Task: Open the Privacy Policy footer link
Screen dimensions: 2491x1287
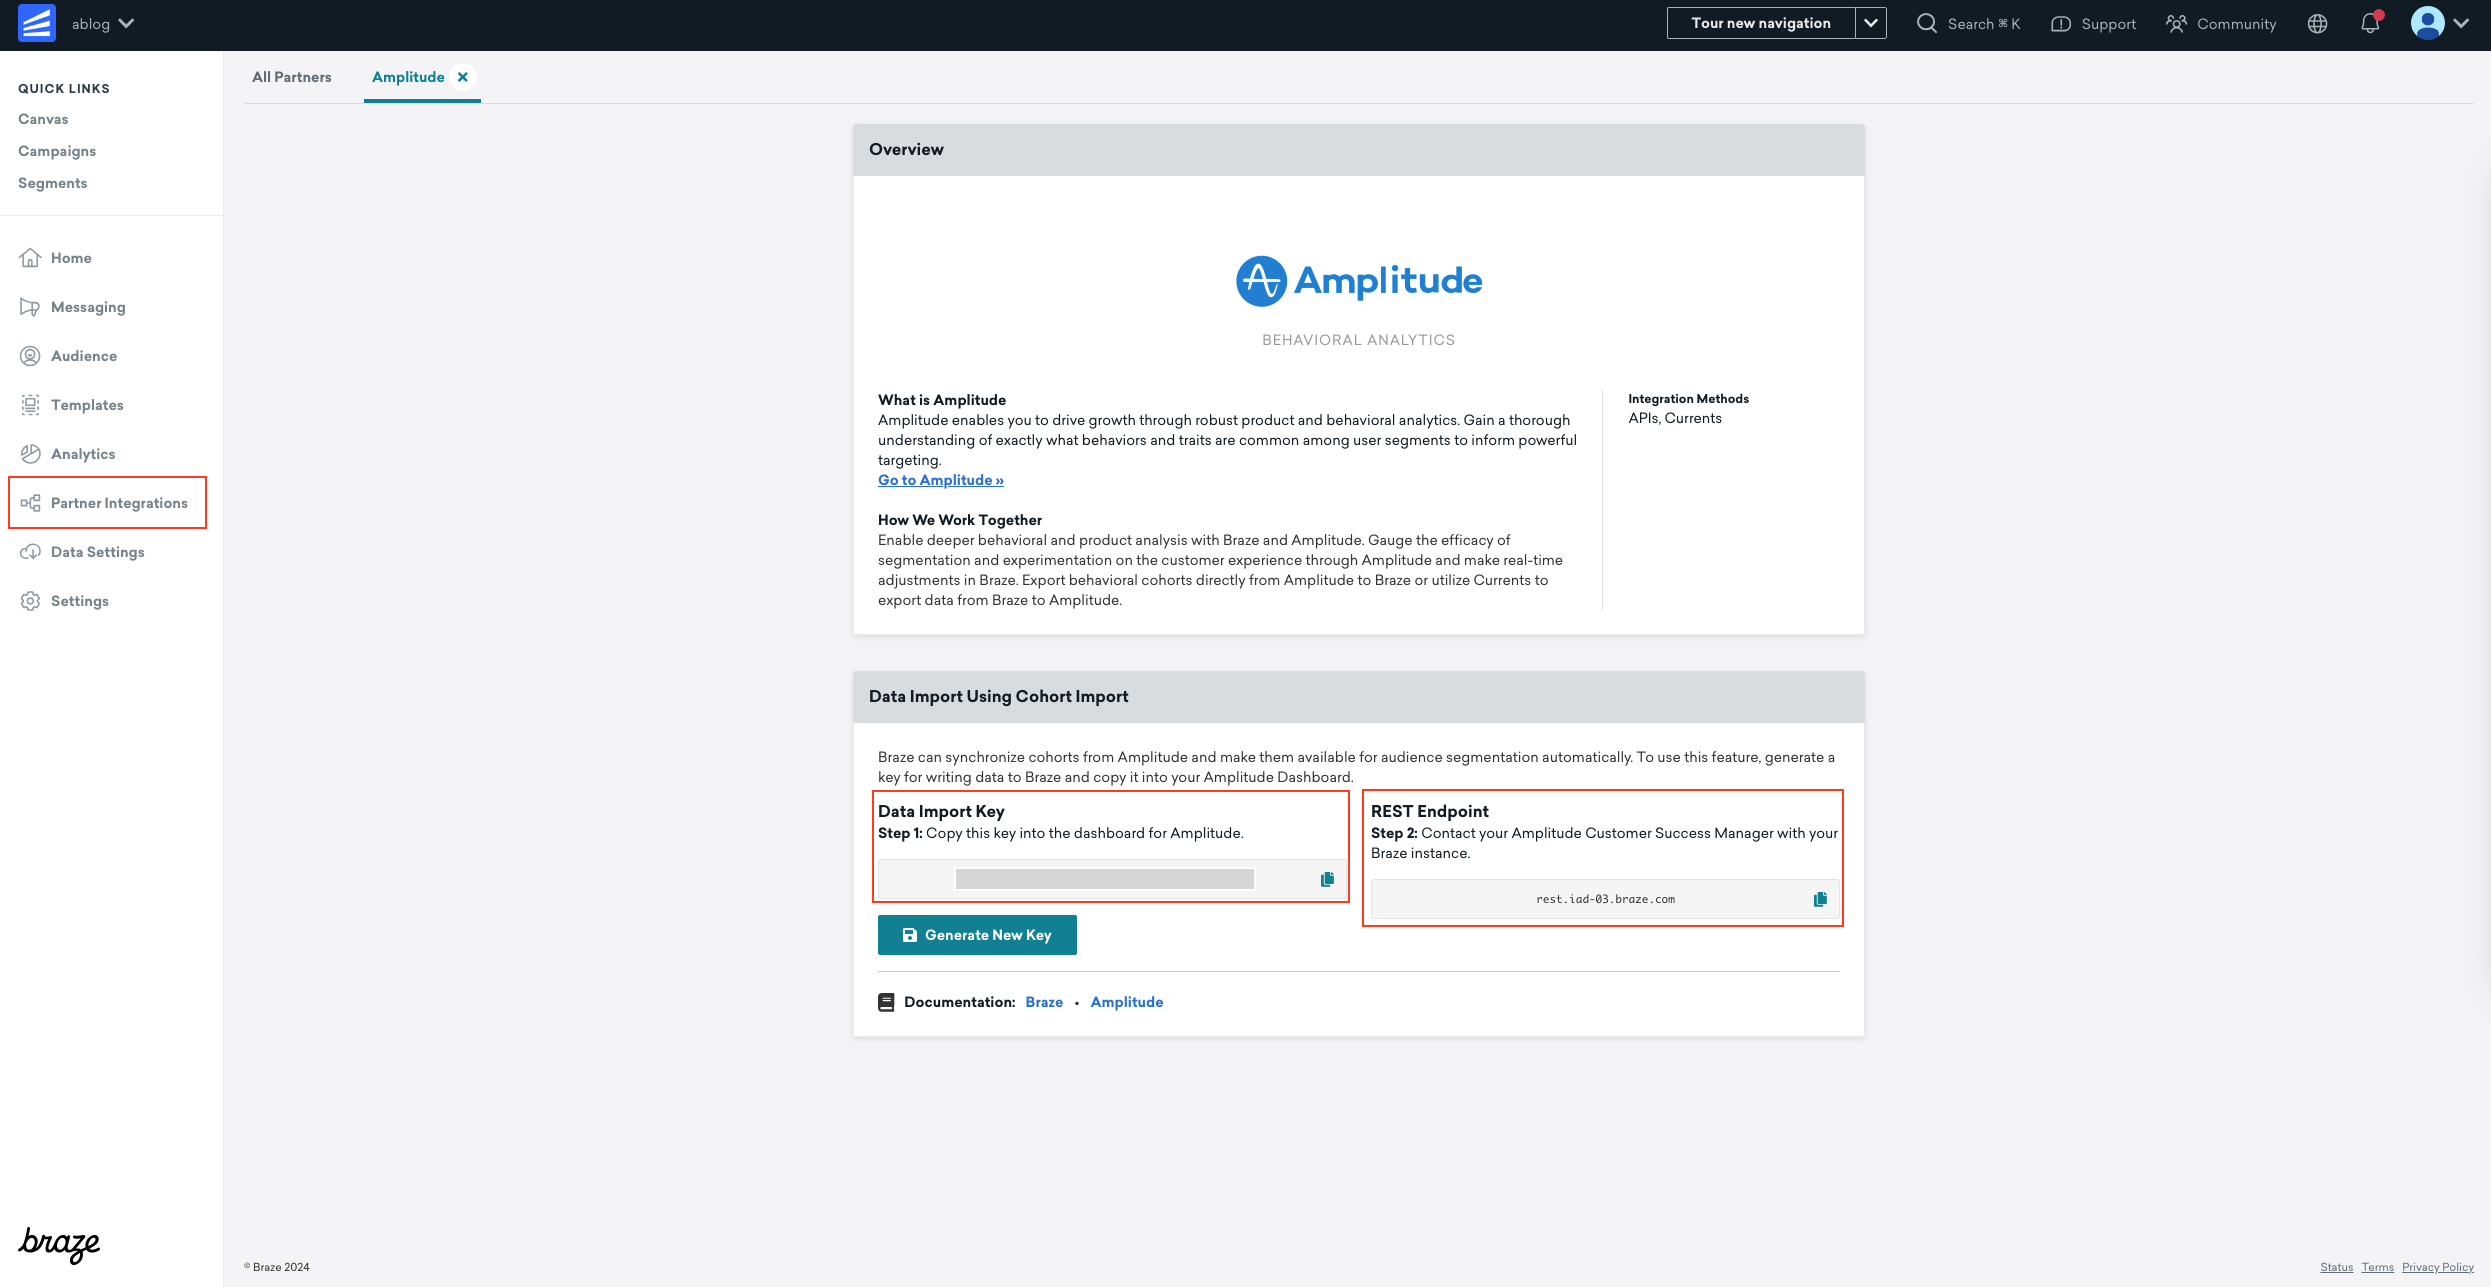Action: pos(2437,1267)
